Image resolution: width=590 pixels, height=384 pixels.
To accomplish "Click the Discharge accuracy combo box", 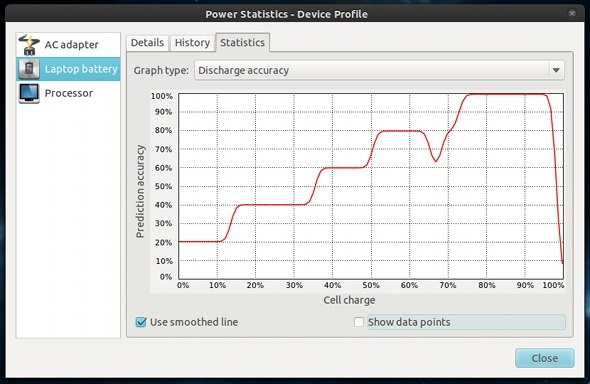I will pos(379,70).
